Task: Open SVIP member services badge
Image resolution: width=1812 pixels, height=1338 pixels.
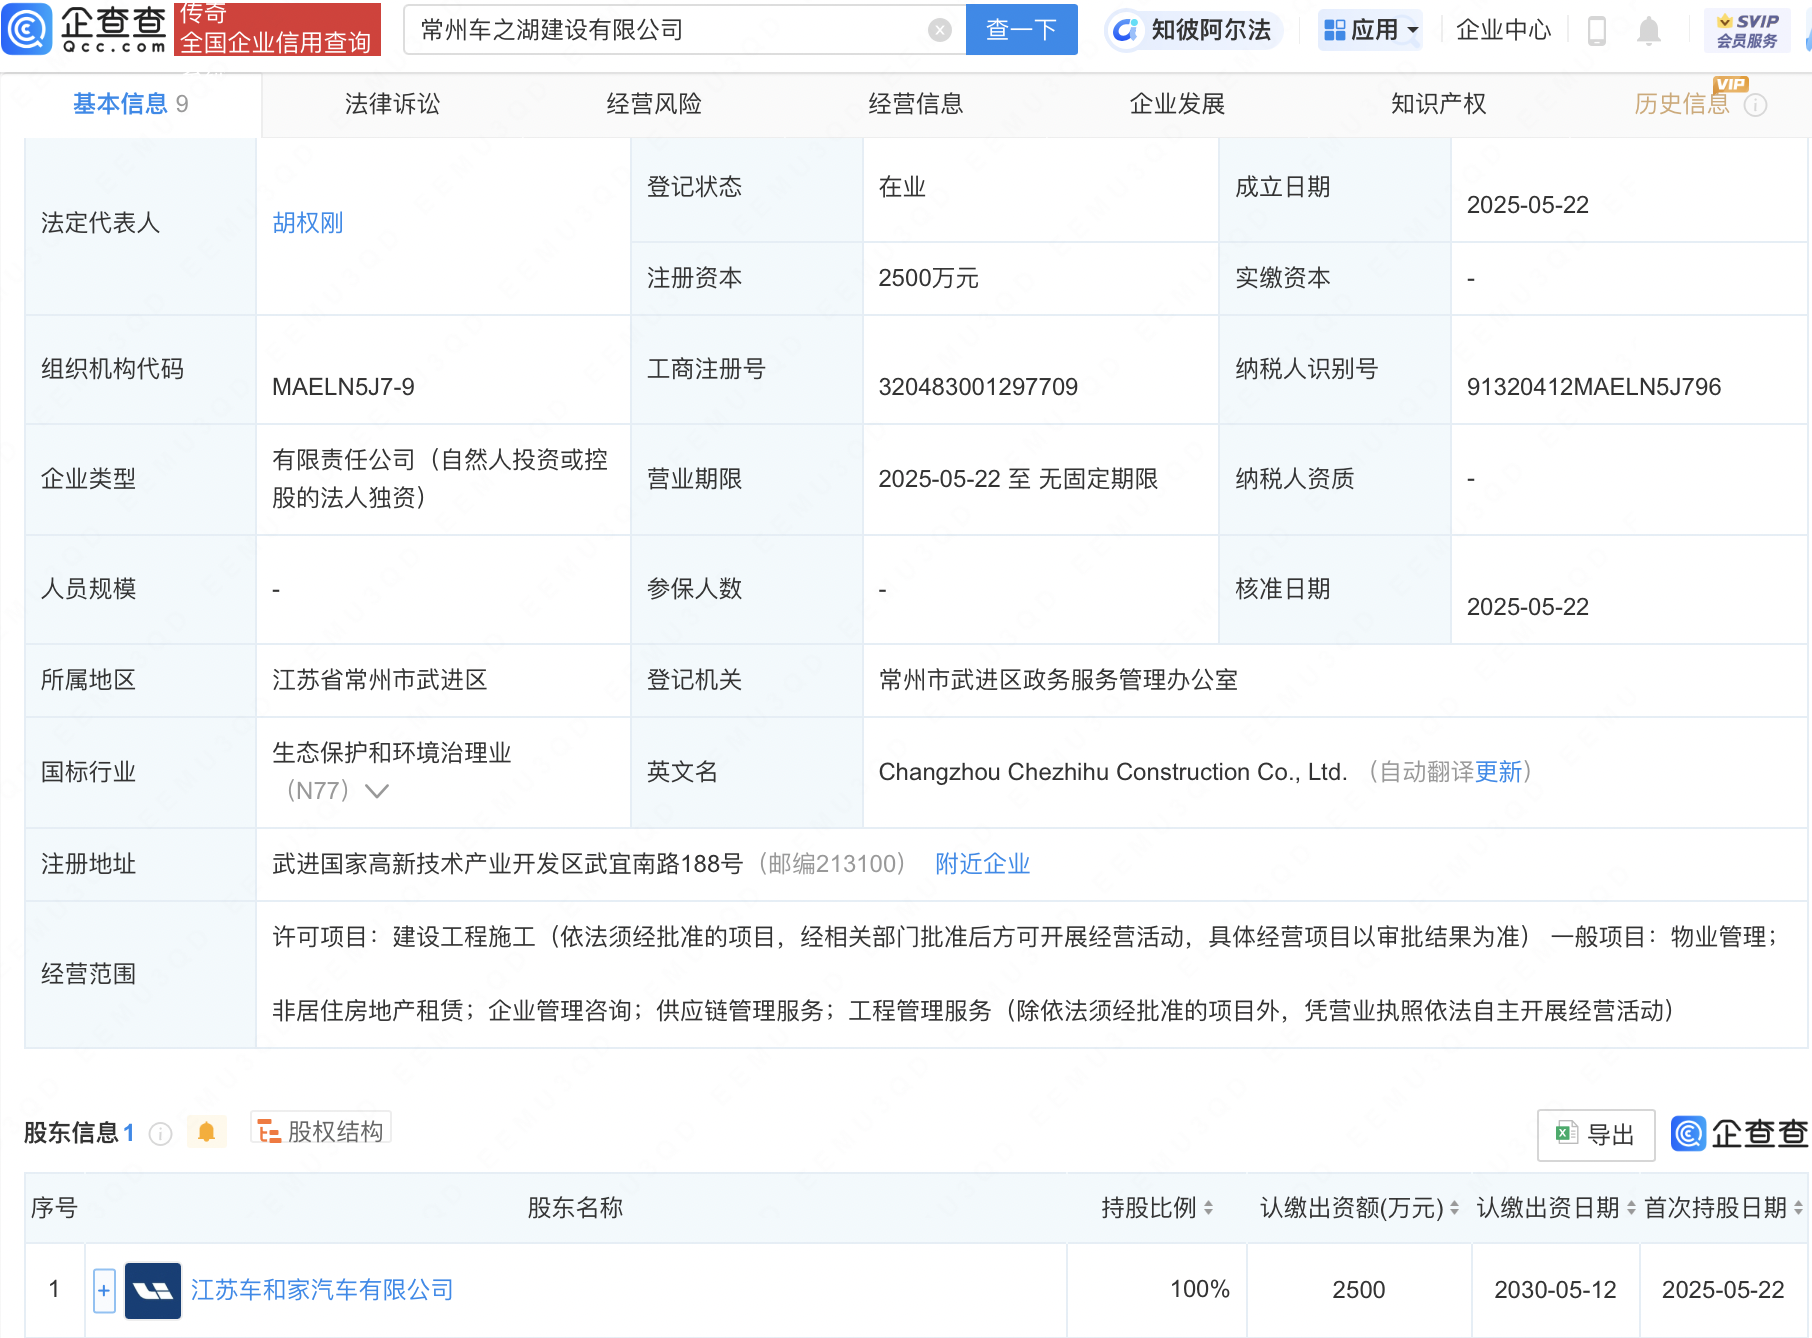Action: pos(1747,30)
